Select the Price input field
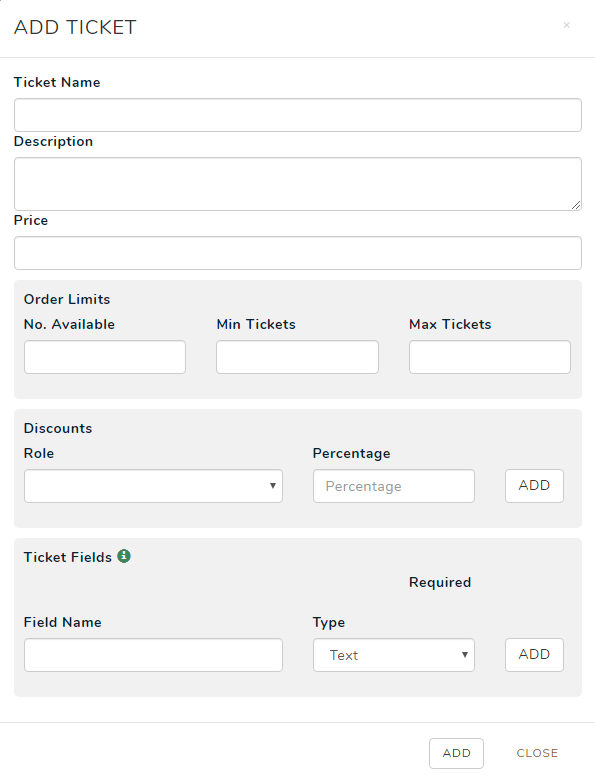The width and height of the screenshot is (595, 781). (298, 253)
